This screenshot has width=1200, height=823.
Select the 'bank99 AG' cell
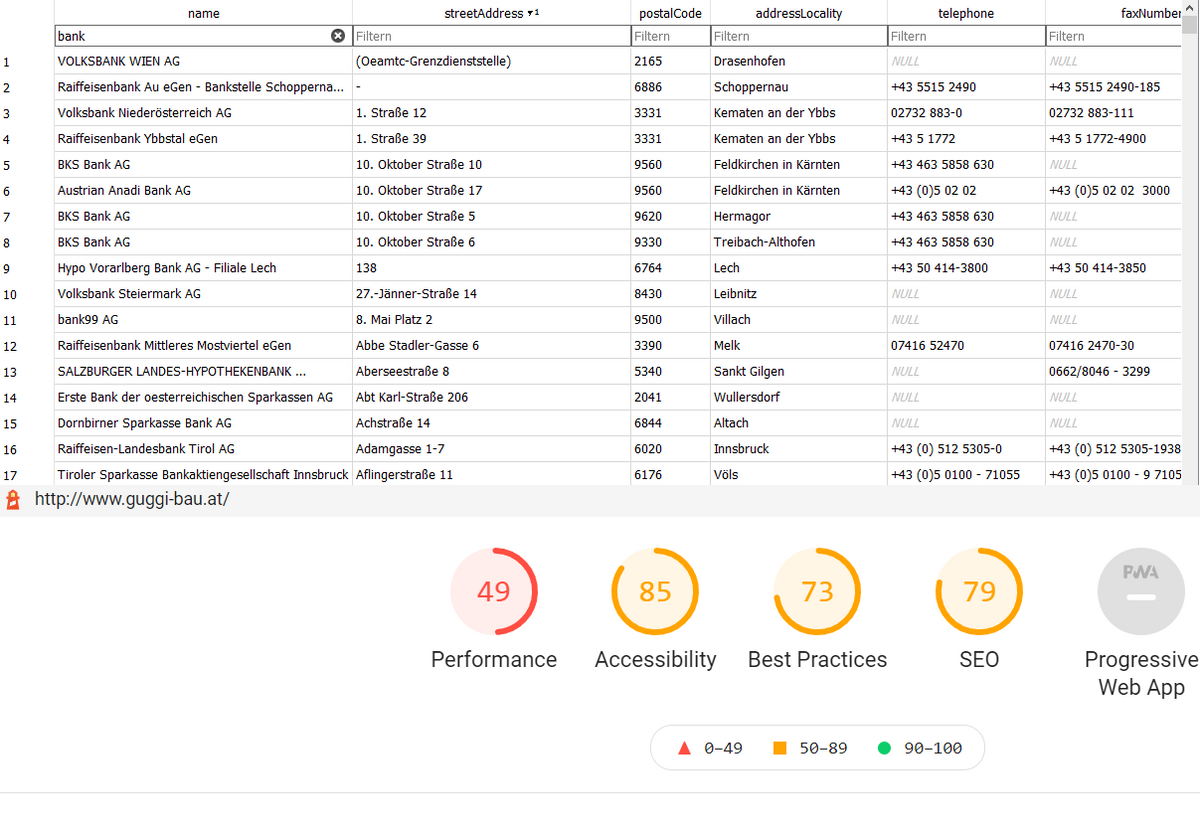point(203,320)
